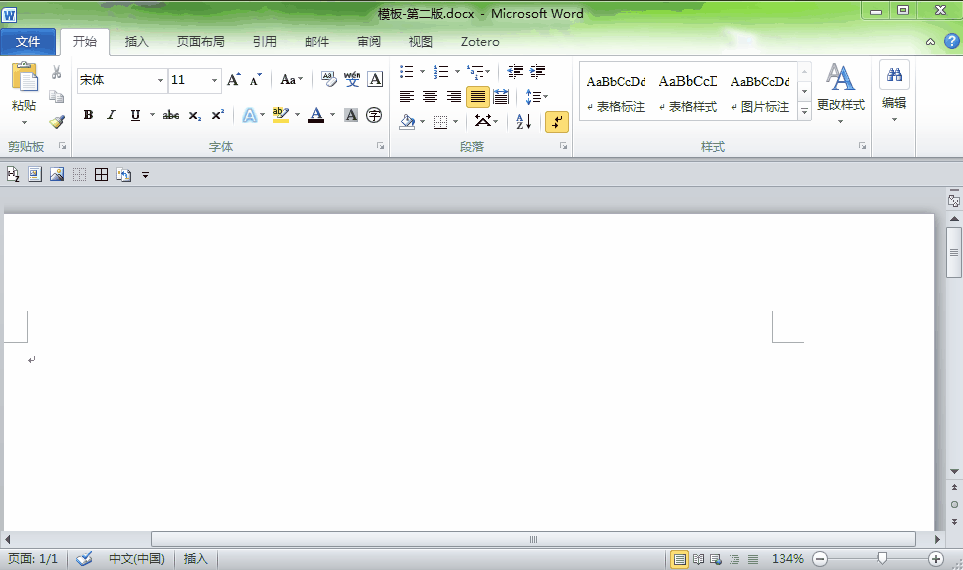The height and width of the screenshot is (570, 963).
Task: Open the Change Case Aa dropdown
Action: (292, 79)
